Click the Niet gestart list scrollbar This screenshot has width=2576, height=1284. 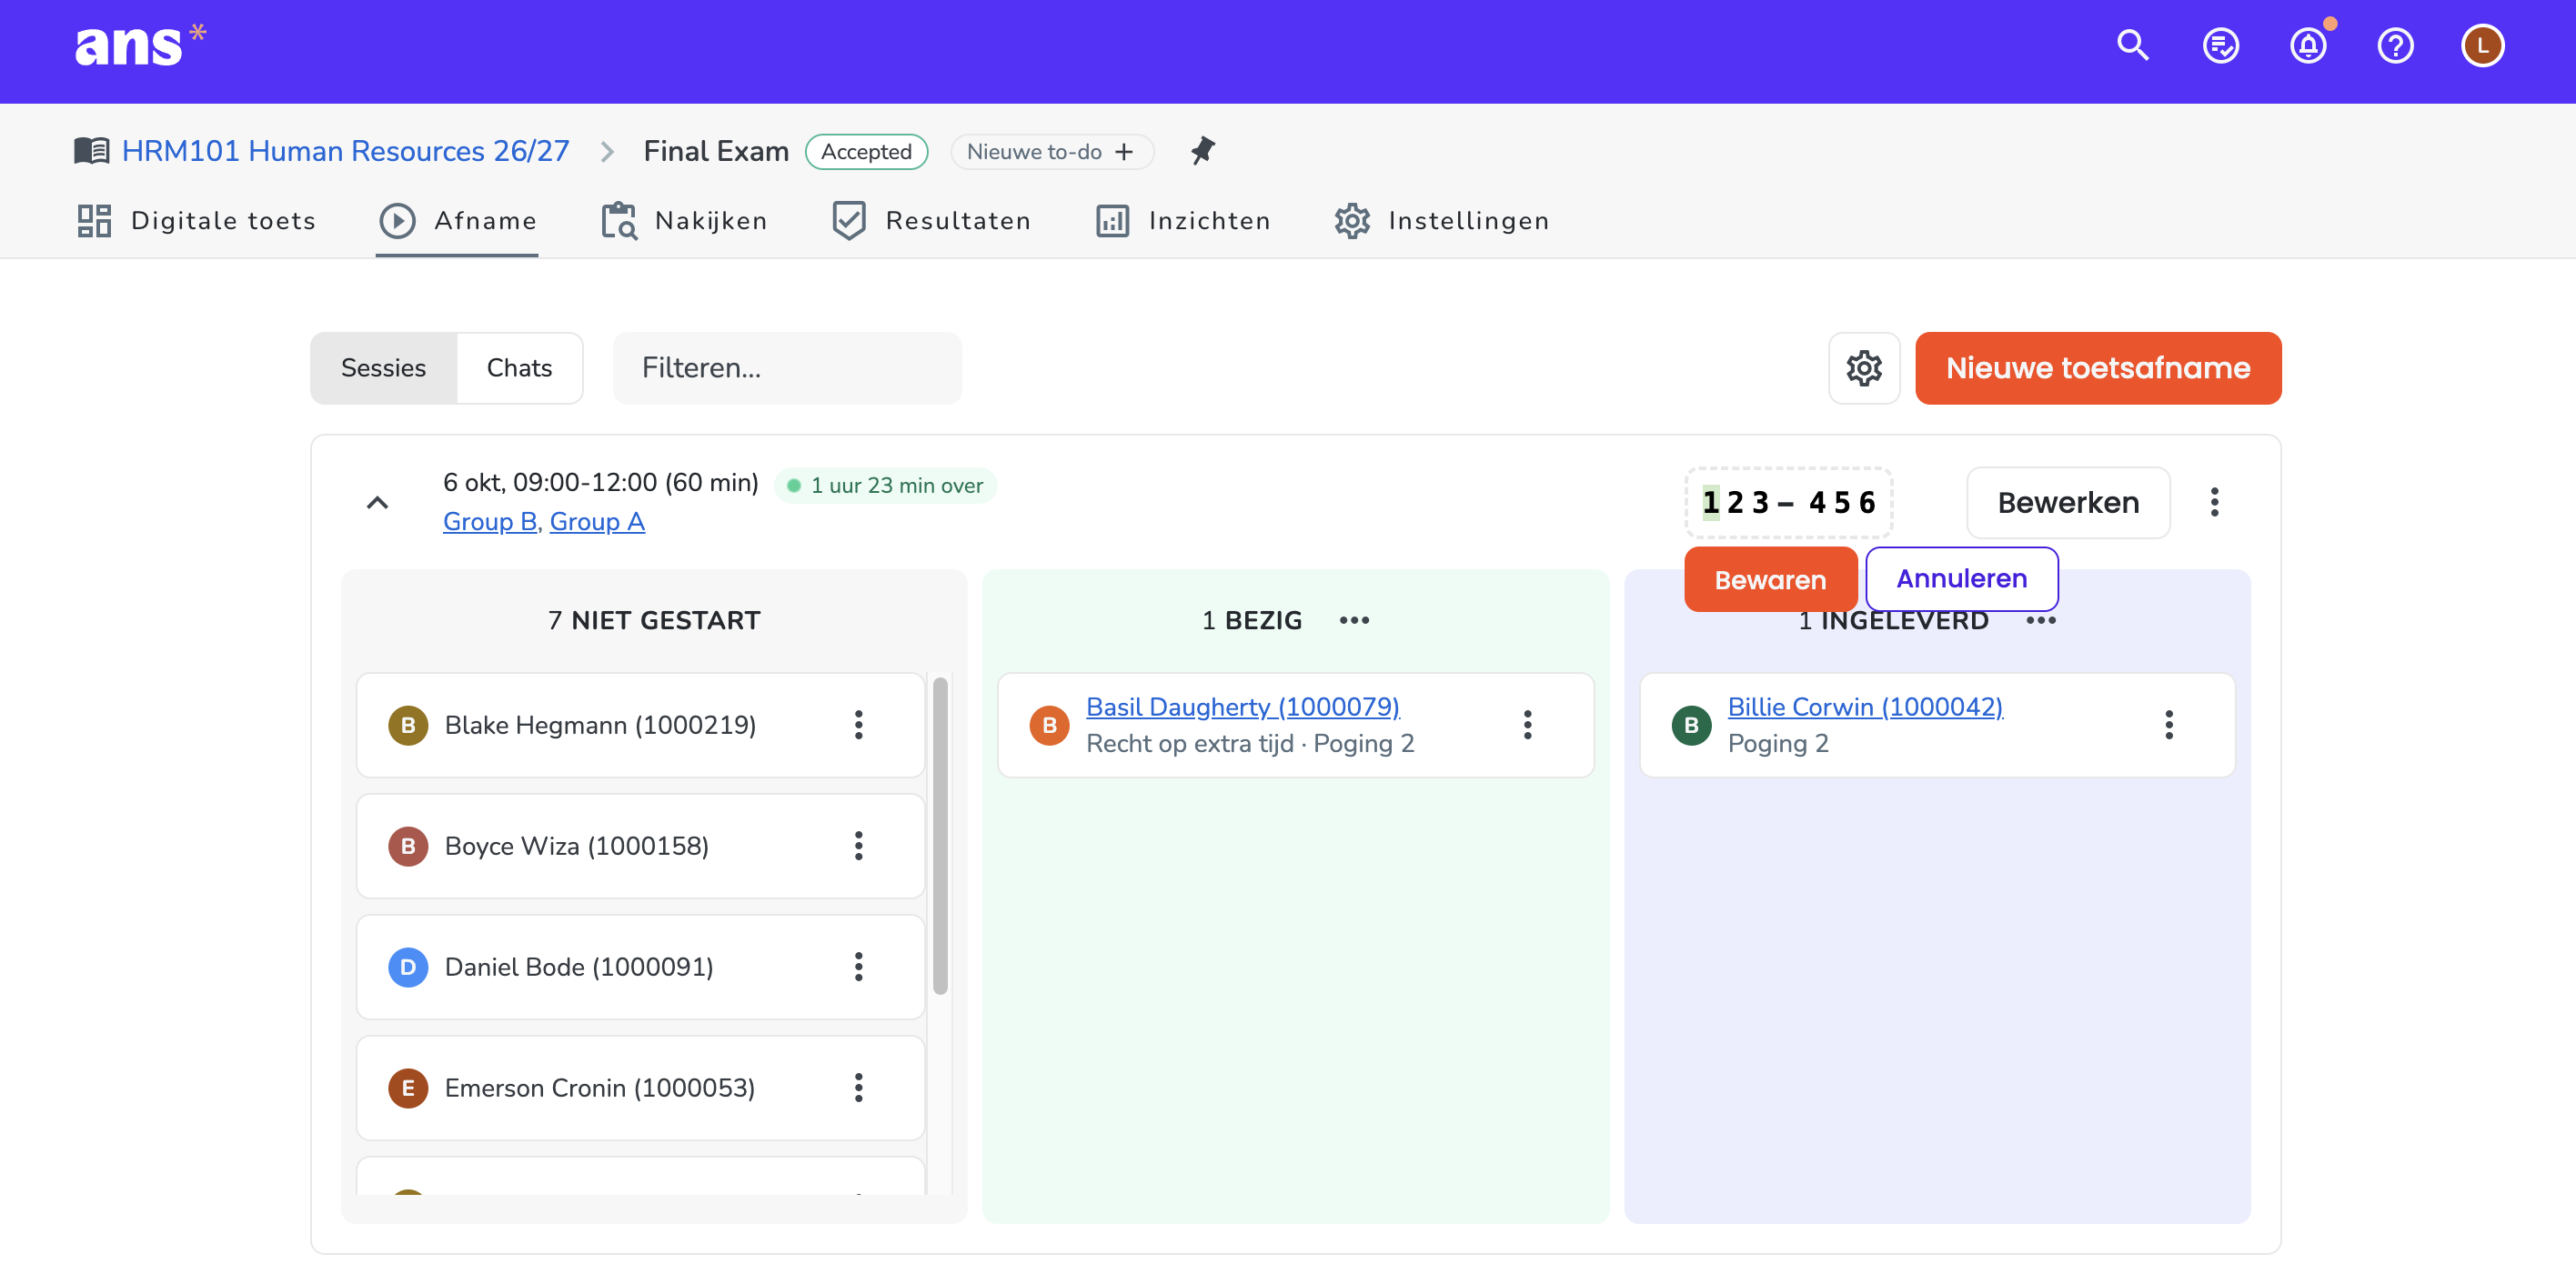[939, 836]
